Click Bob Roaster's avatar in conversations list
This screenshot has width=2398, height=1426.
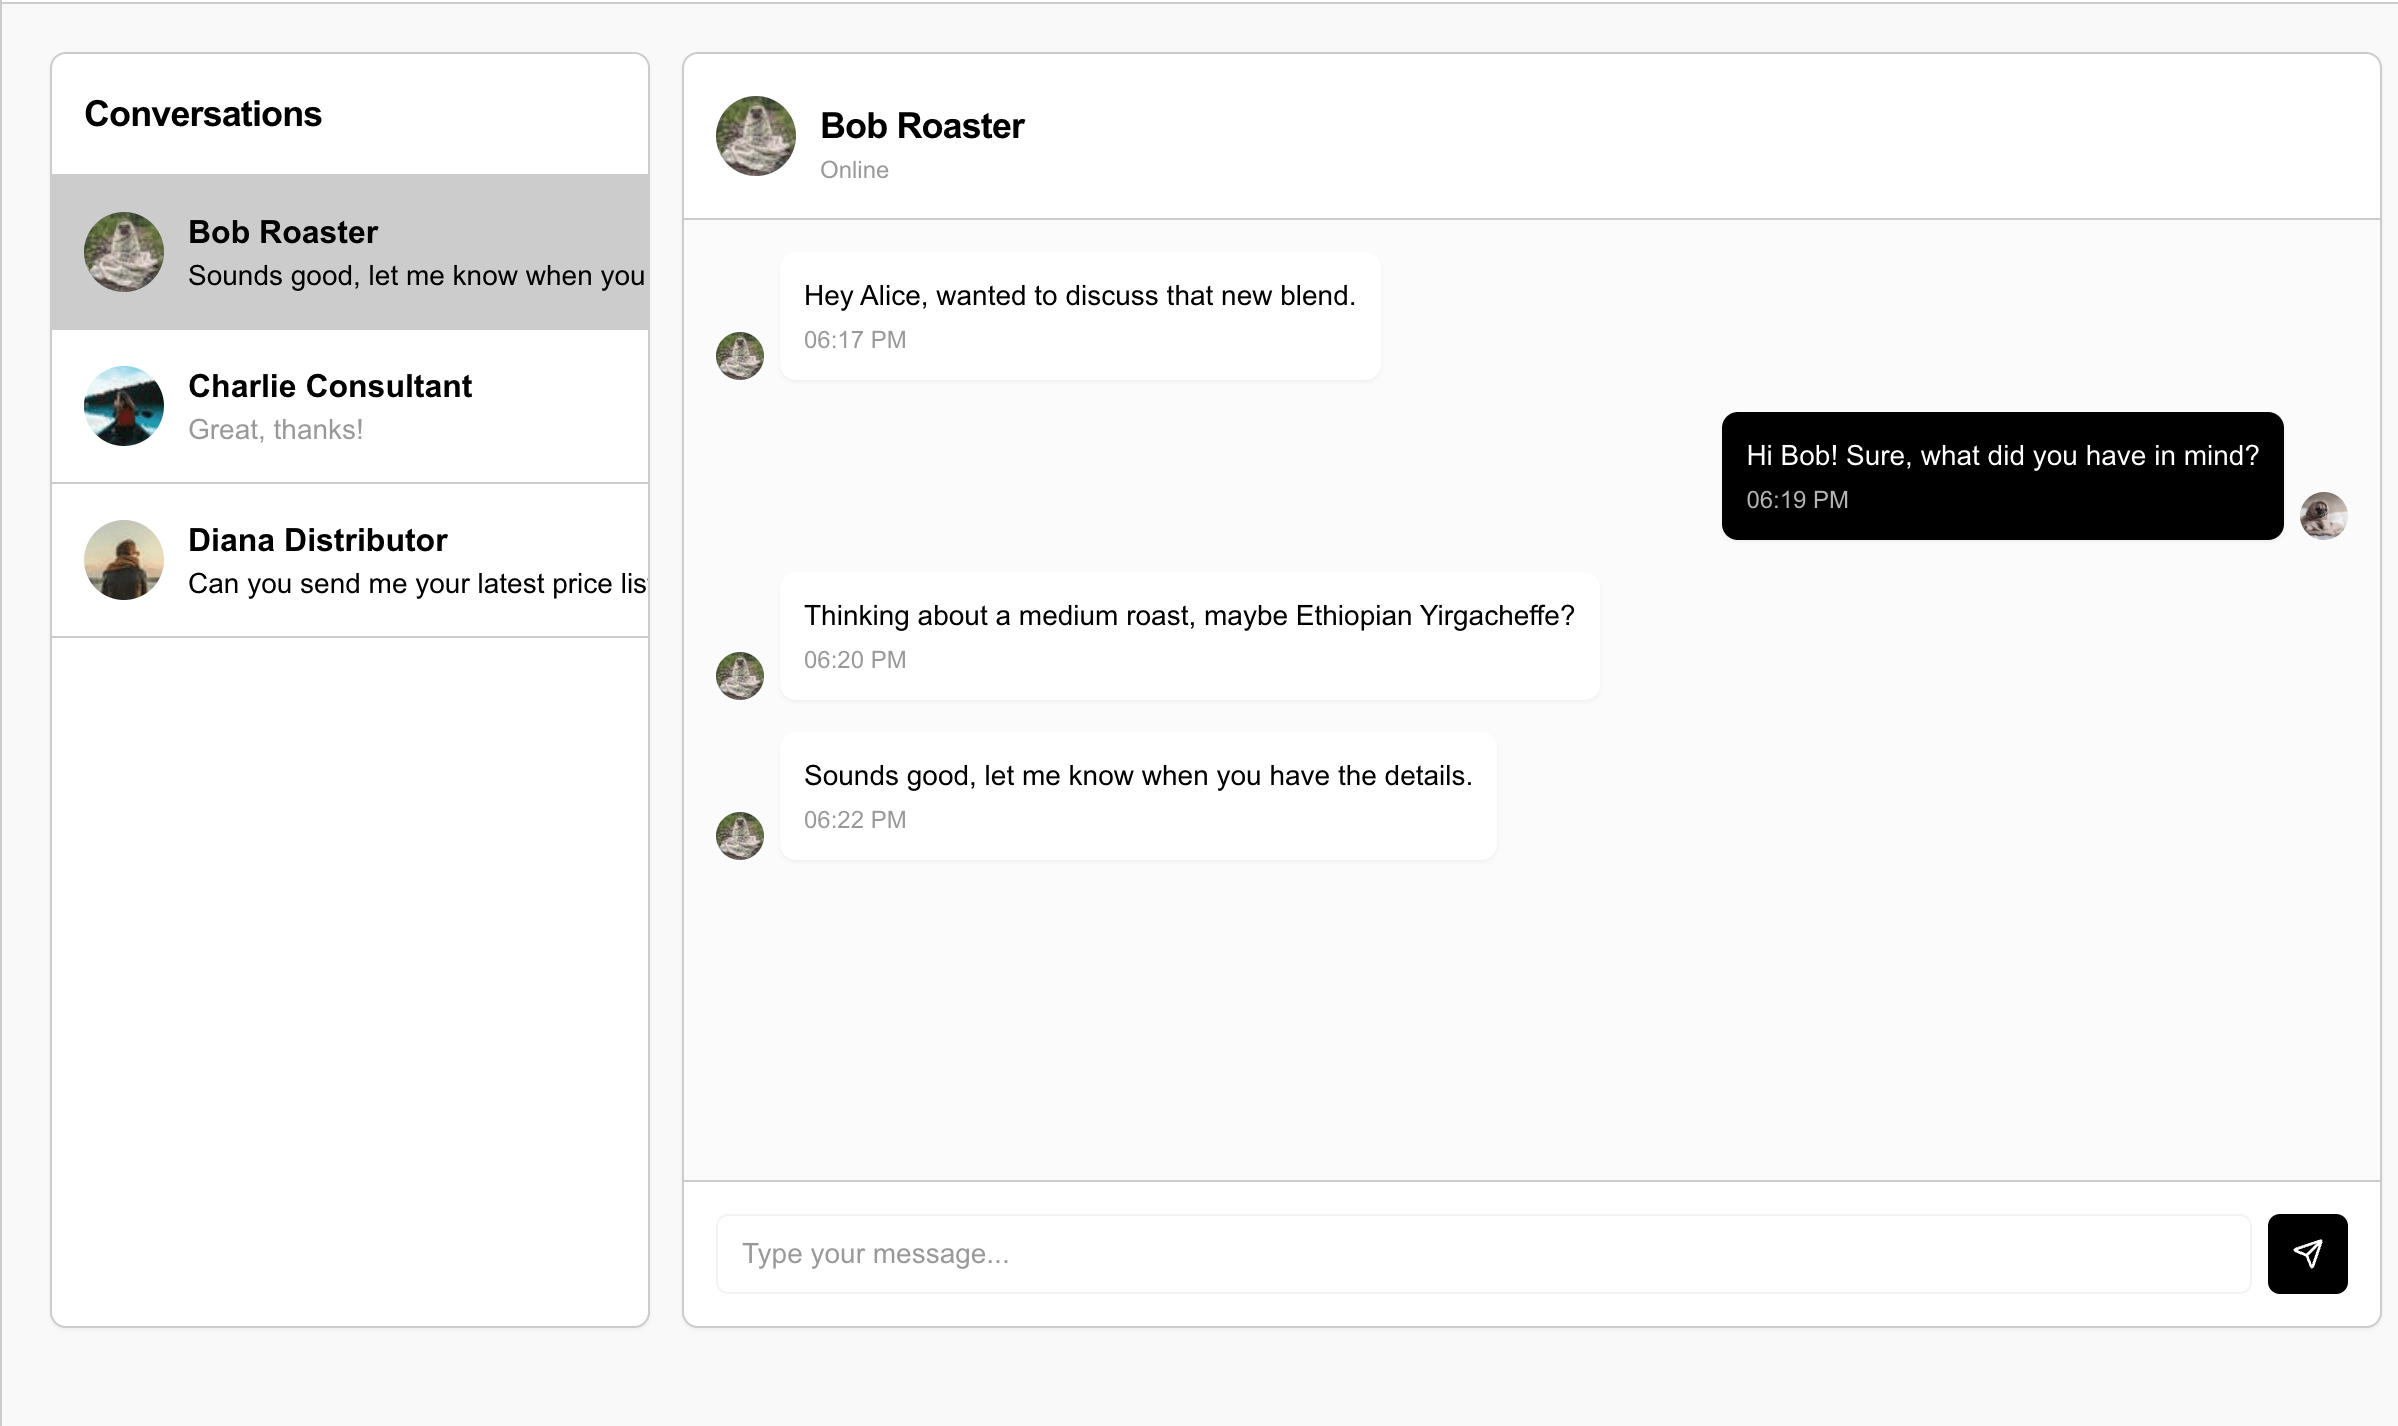pyautogui.click(x=124, y=252)
